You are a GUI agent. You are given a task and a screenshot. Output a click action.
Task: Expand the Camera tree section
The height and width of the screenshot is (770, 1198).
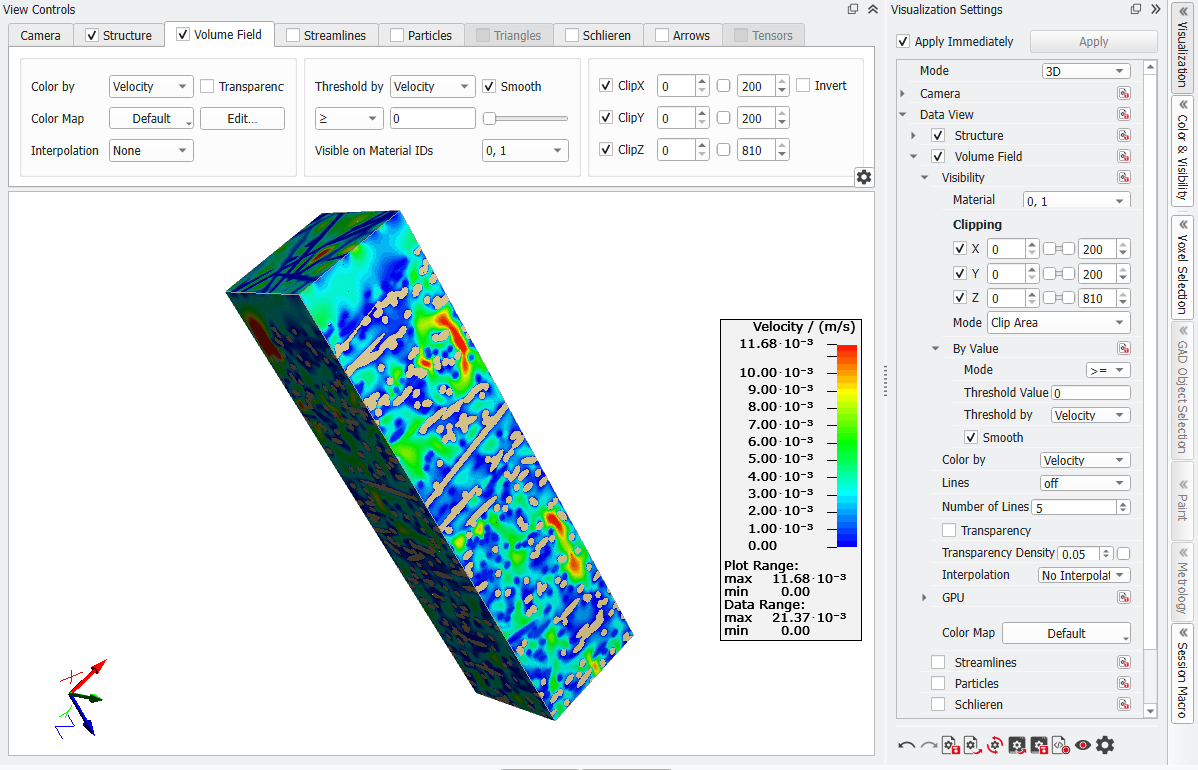[x=903, y=93]
